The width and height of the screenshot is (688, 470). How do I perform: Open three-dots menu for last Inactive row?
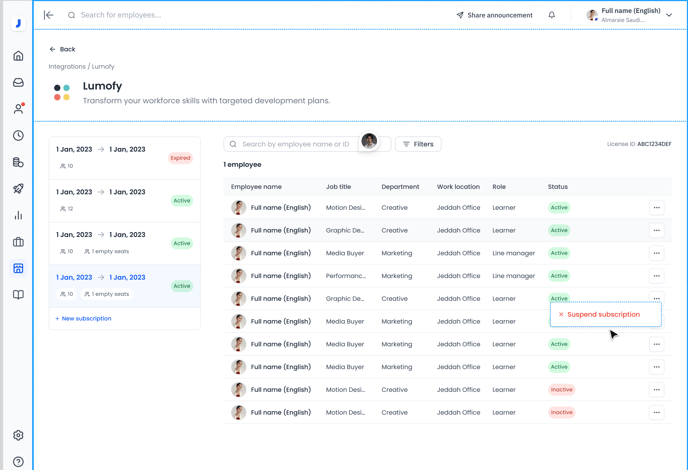[656, 412]
